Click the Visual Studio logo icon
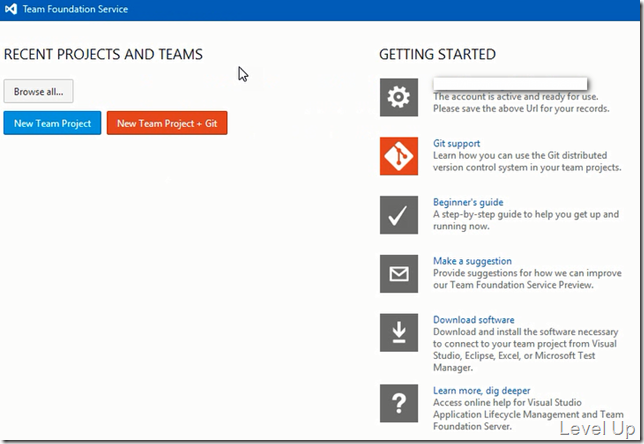Screen dimensions: 644x444 coord(11,9)
